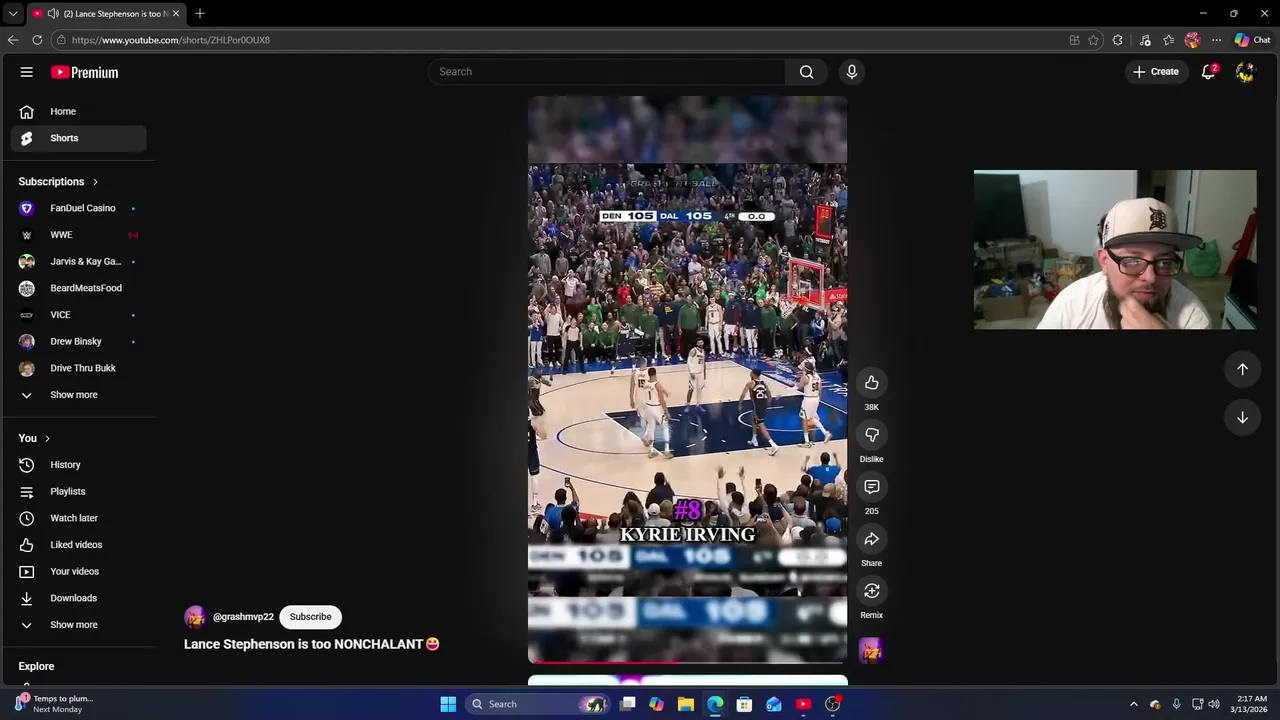Open the Lance Stephenson Short title

[x=311, y=644]
